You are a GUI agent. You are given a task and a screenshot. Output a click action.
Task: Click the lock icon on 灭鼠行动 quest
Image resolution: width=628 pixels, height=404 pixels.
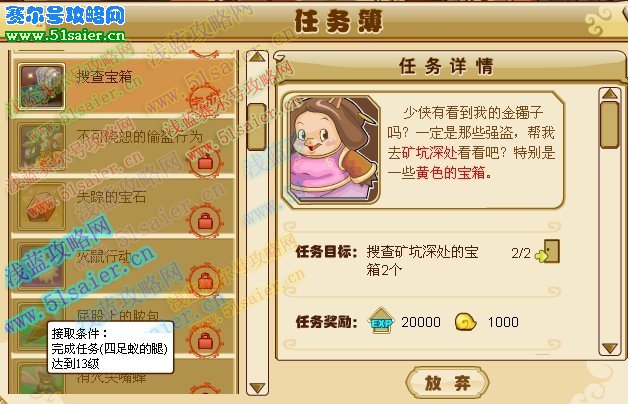(205, 280)
